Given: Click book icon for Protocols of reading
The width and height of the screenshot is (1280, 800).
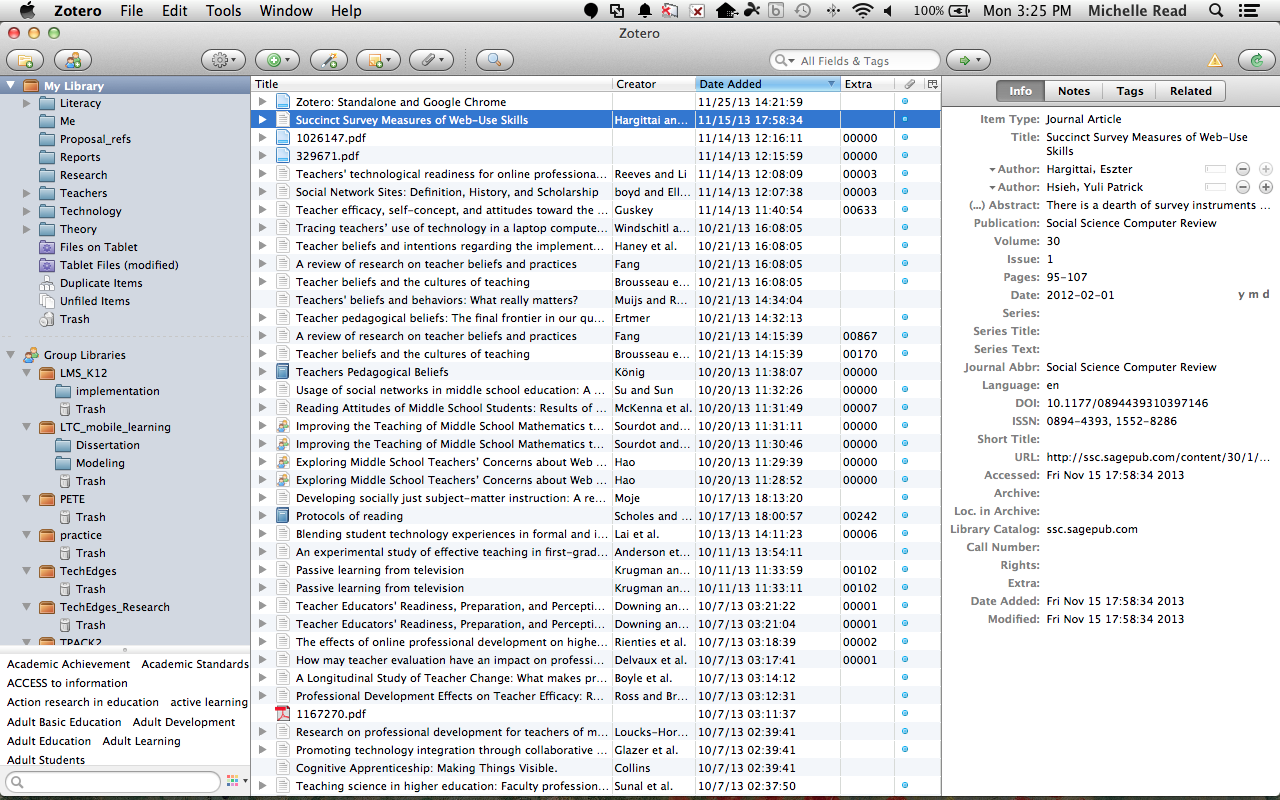Looking at the screenshot, I should (x=282, y=516).
